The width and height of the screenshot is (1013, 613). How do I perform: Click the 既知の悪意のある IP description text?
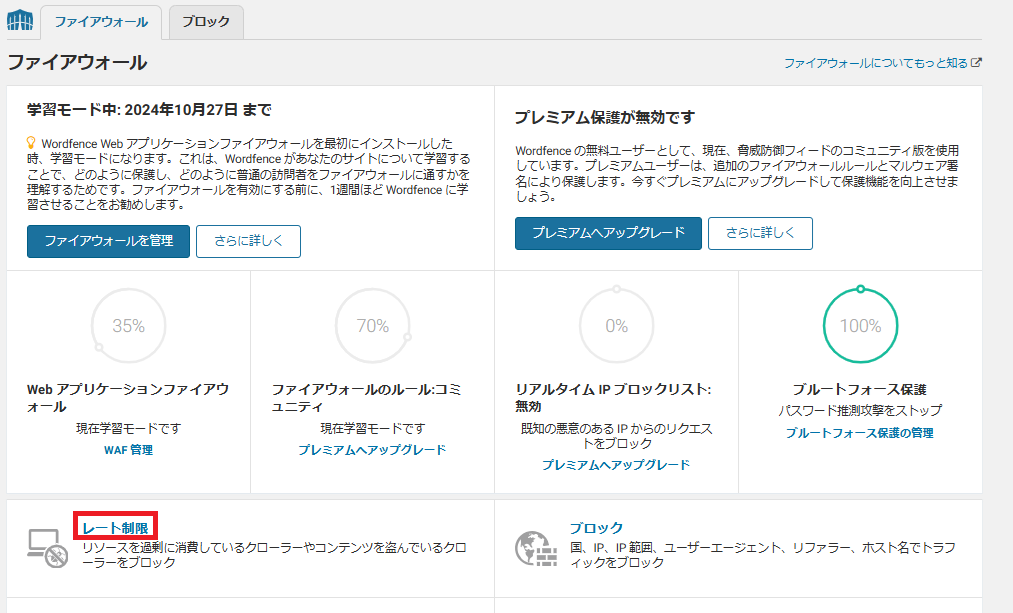pyautogui.click(x=616, y=436)
